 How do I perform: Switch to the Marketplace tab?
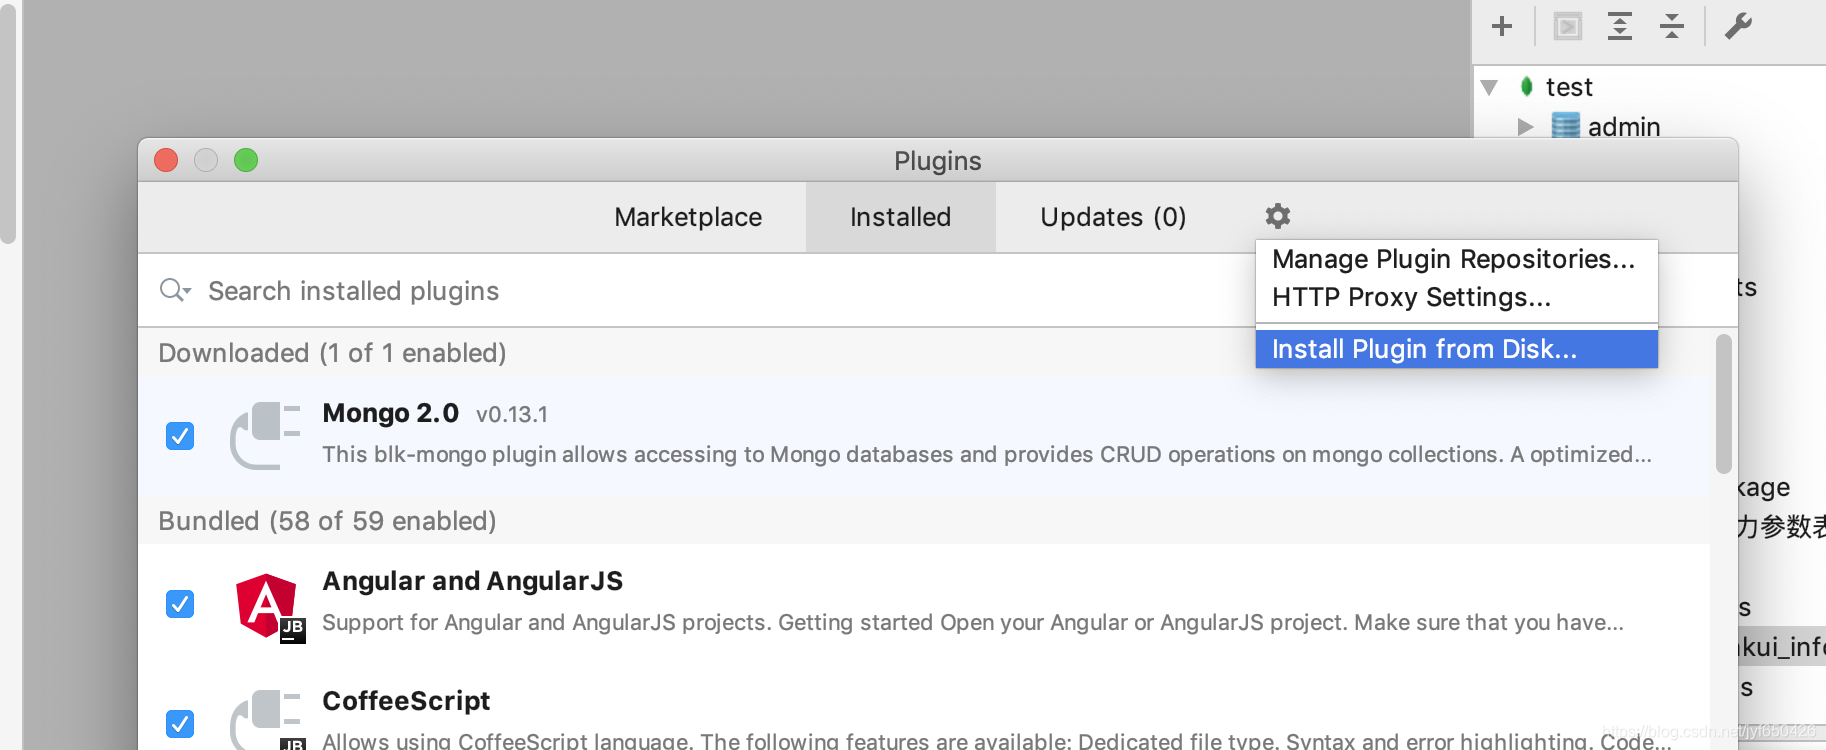(x=688, y=217)
